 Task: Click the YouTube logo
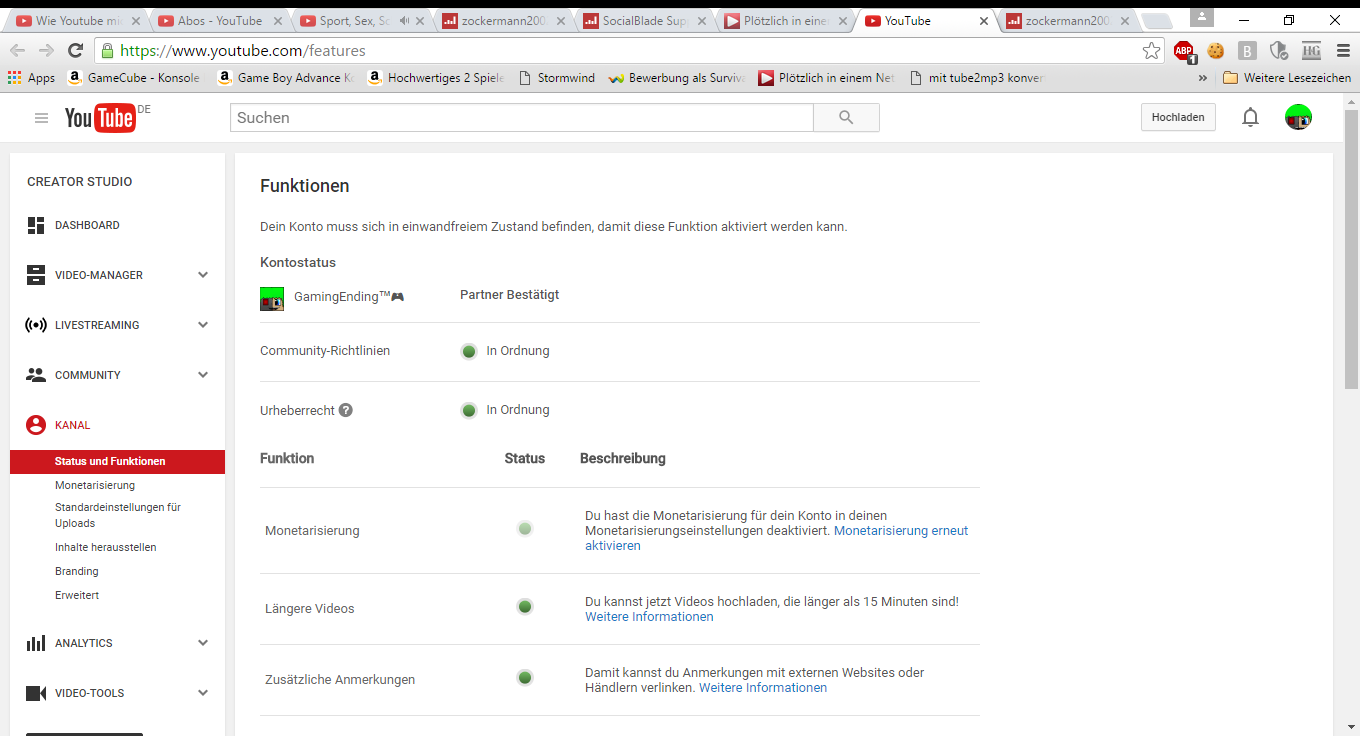tap(100, 118)
